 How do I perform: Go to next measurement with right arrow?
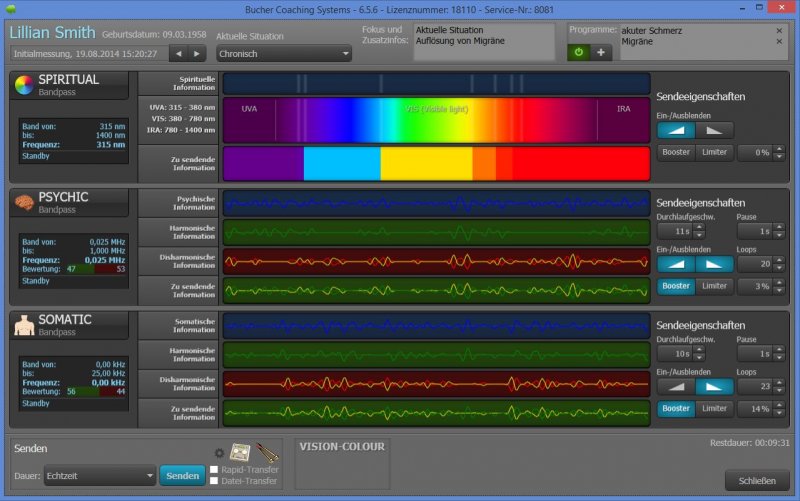197,54
